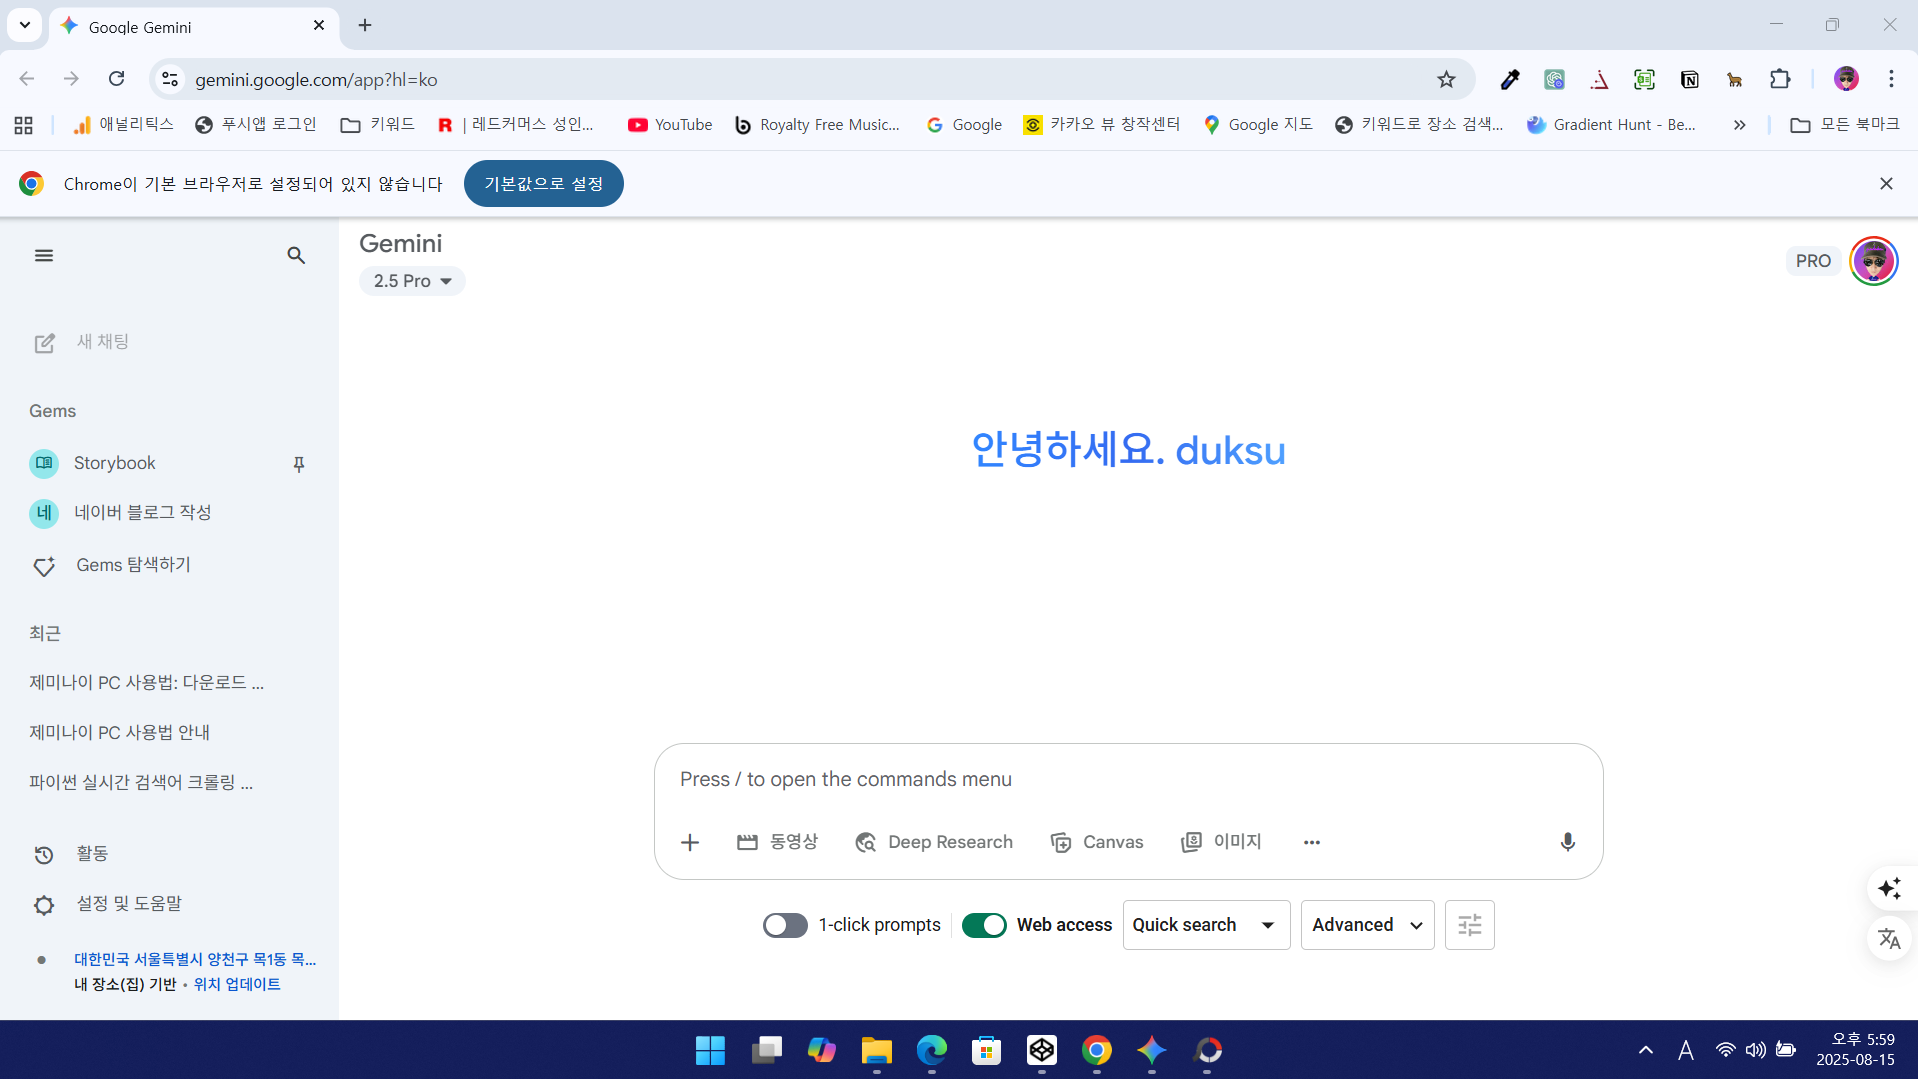Click the translate floating icon
This screenshot has width=1918, height=1079.
(x=1889, y=938)
